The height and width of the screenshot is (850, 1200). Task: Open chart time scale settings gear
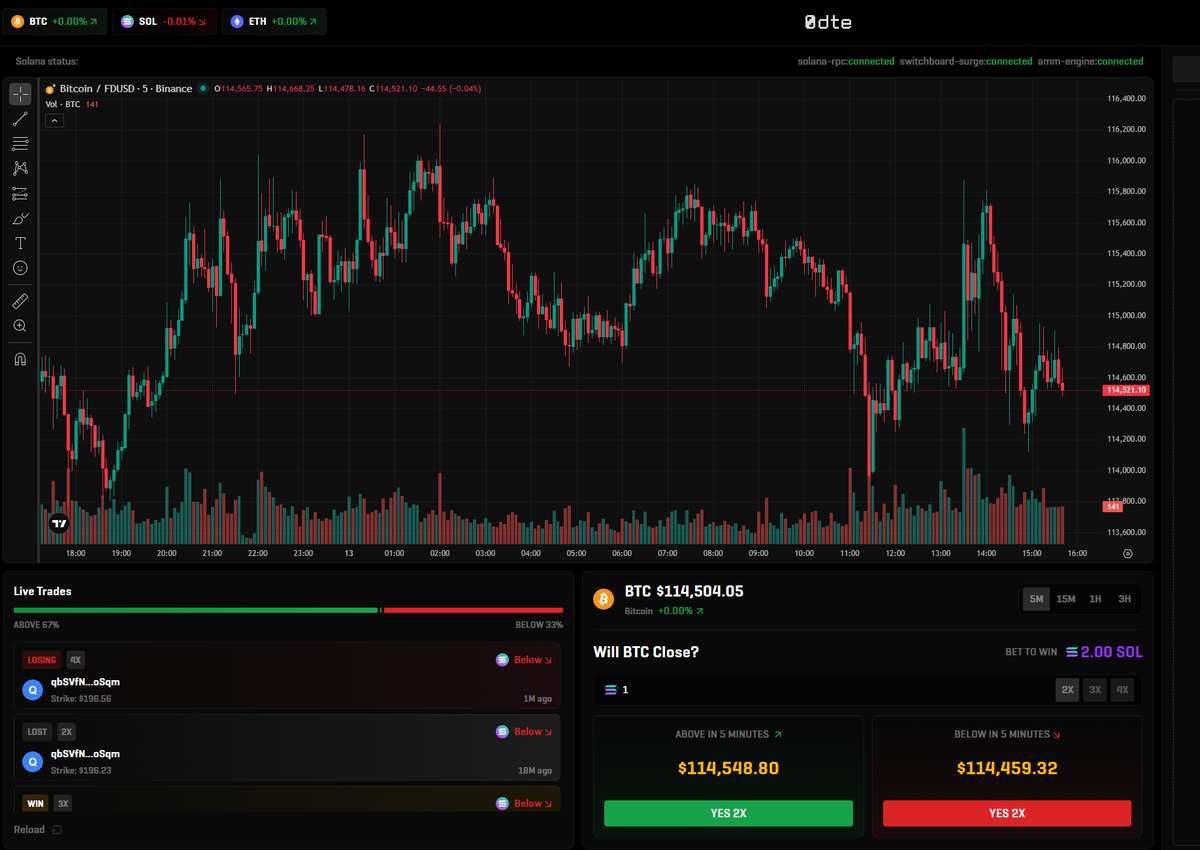point(1128,553)
